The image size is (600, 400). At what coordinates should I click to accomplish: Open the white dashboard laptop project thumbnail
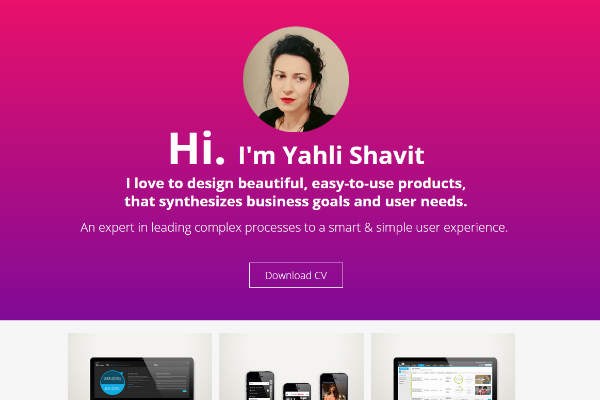pos(443,366)
